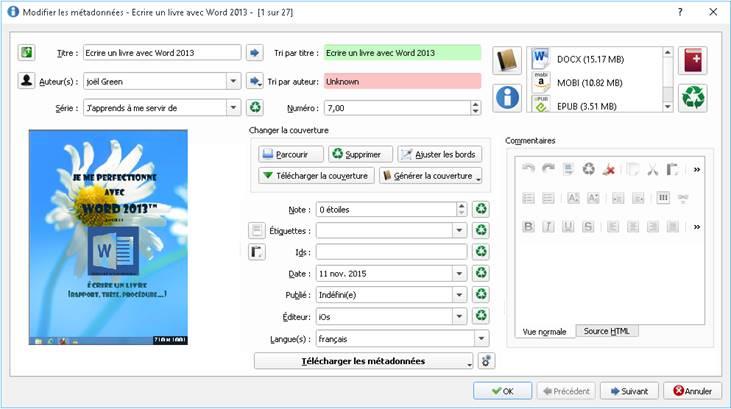Image resolution: width=731 pixels, height=409 pixels.
Task: Remove selected format with large recycle icon
Action: tap(693, 97)
